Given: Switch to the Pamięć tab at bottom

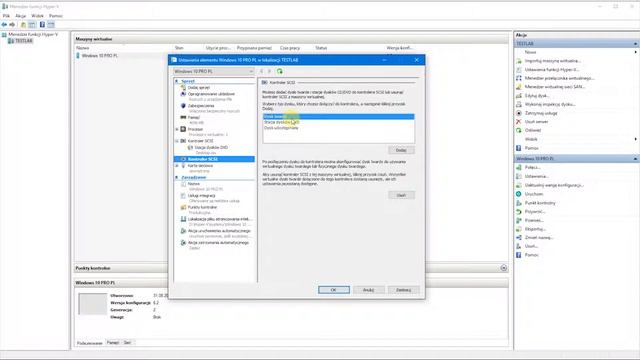Looking at the screenshot, I should 113,343.
